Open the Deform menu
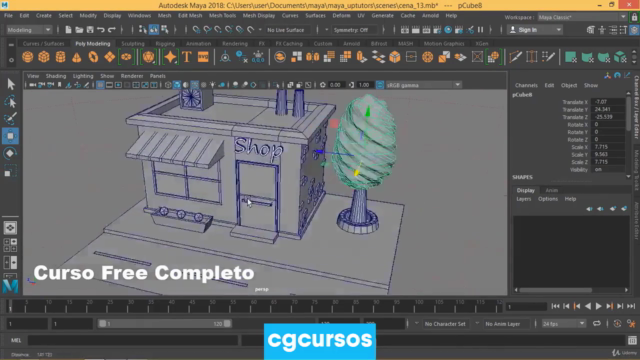 coord(341,16)
